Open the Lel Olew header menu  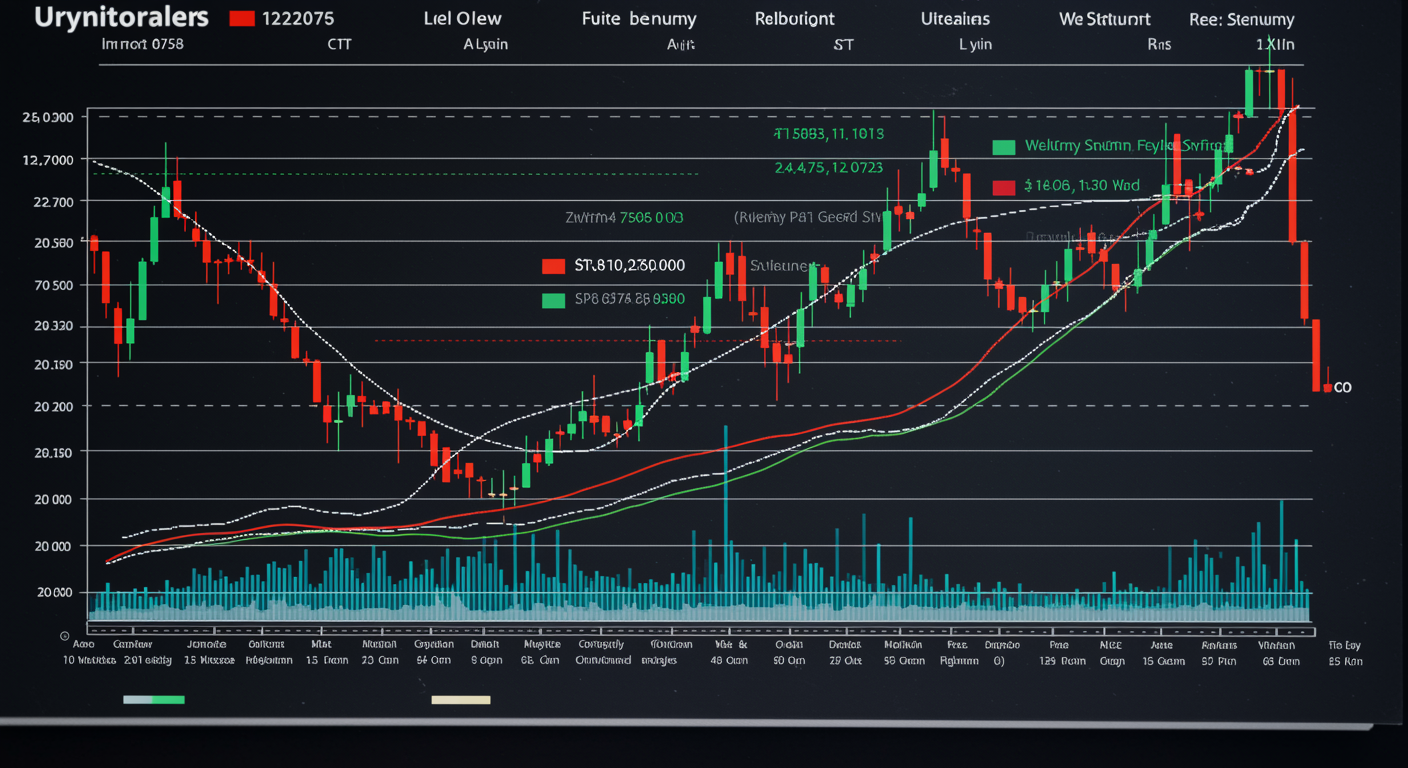coord(463,19)
